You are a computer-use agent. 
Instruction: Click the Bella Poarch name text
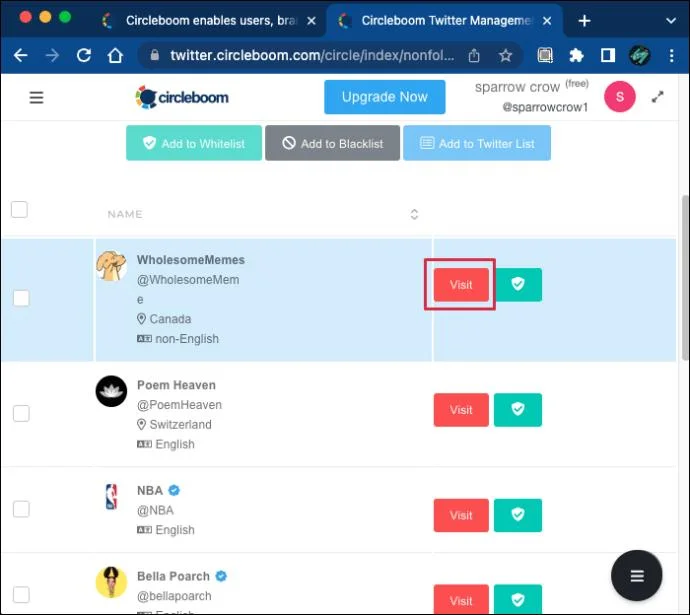173,576
